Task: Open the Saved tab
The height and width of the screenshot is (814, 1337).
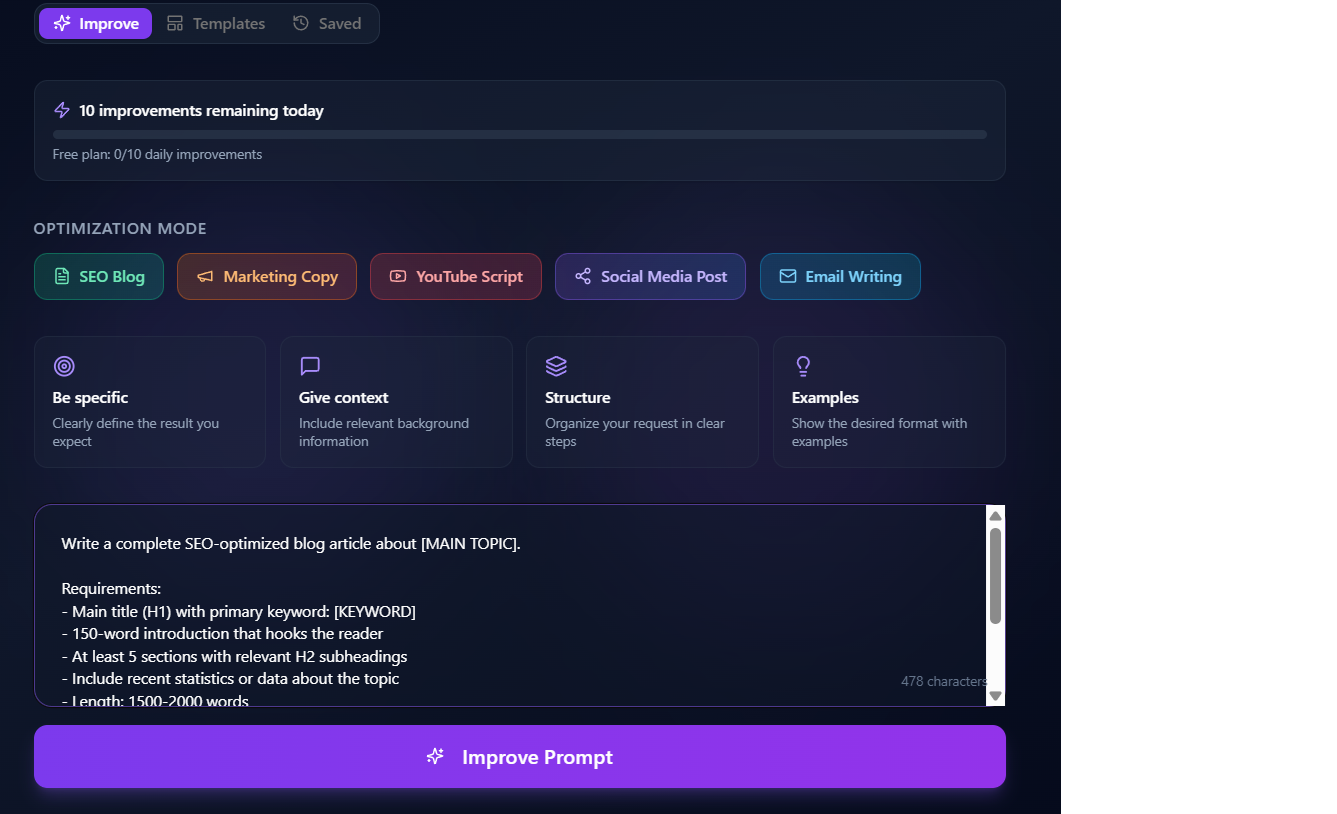Action: coord(327,22)
